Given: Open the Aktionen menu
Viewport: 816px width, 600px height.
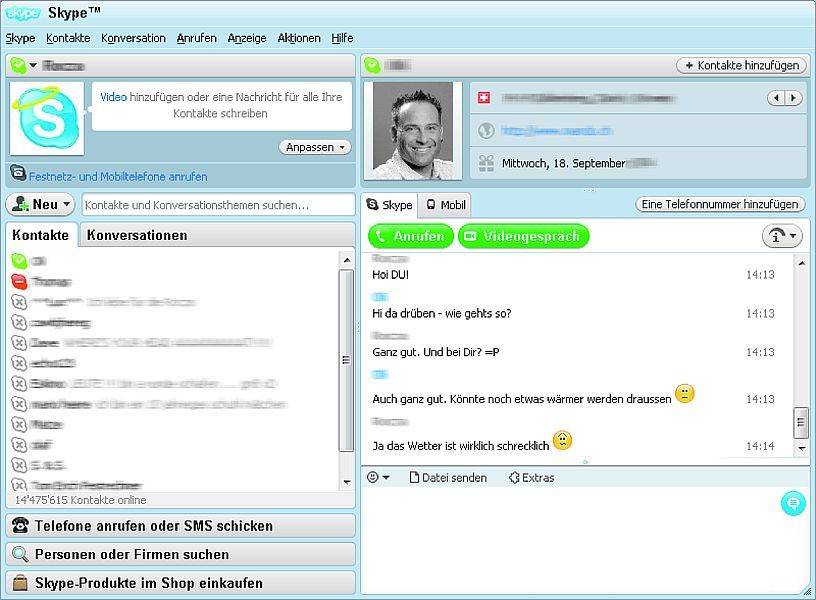Looking at the screenshot, I should tap(299, 38).
